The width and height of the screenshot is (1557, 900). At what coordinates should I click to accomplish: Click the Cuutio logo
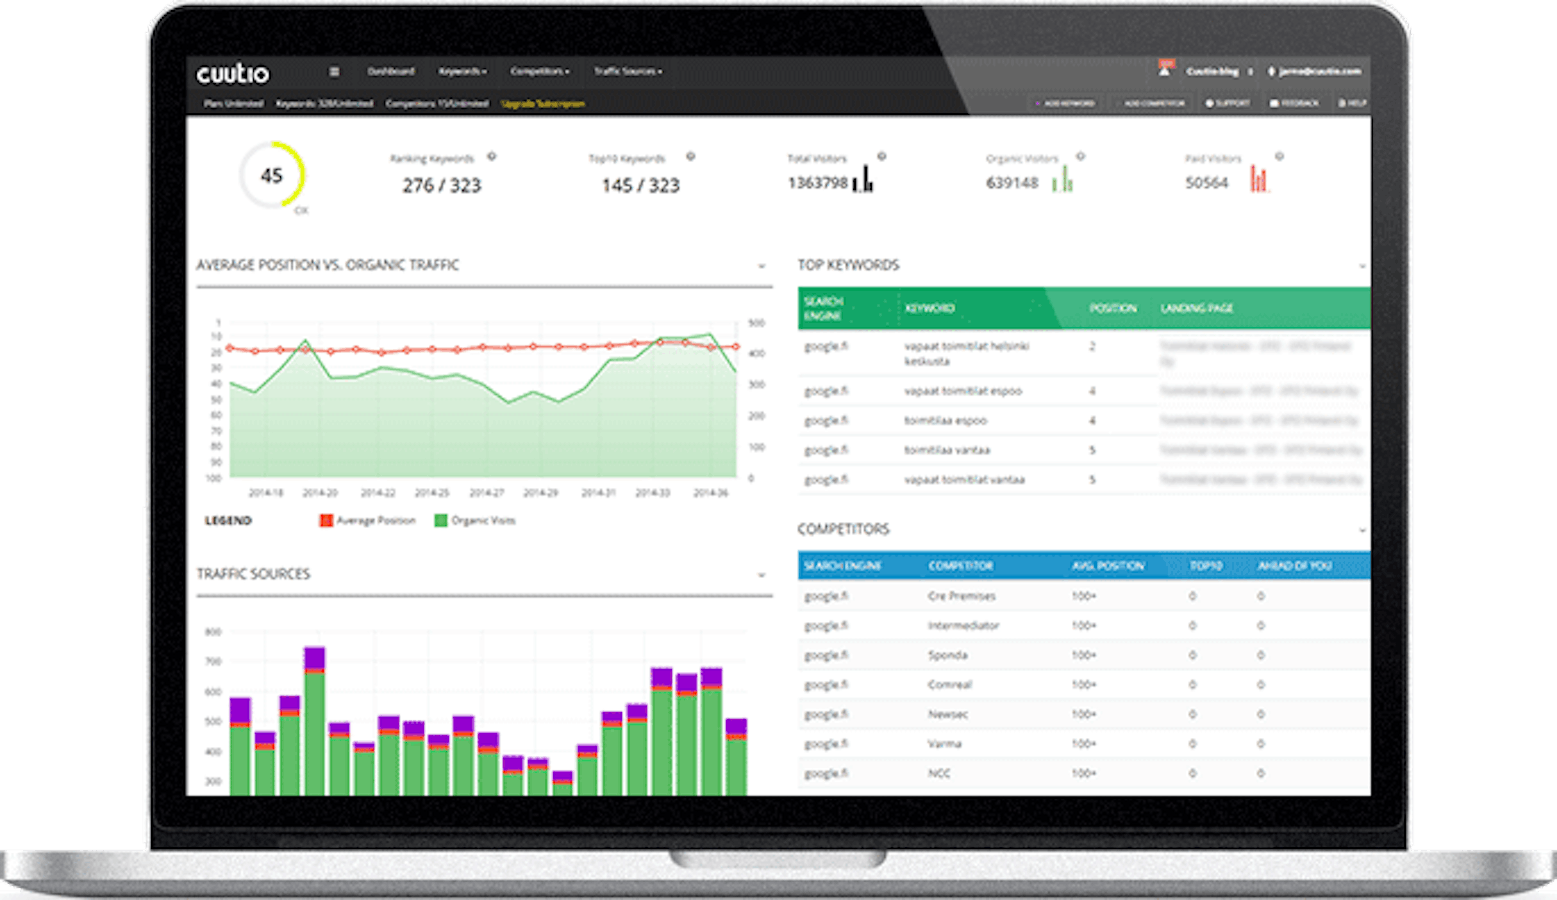point(233,74)
